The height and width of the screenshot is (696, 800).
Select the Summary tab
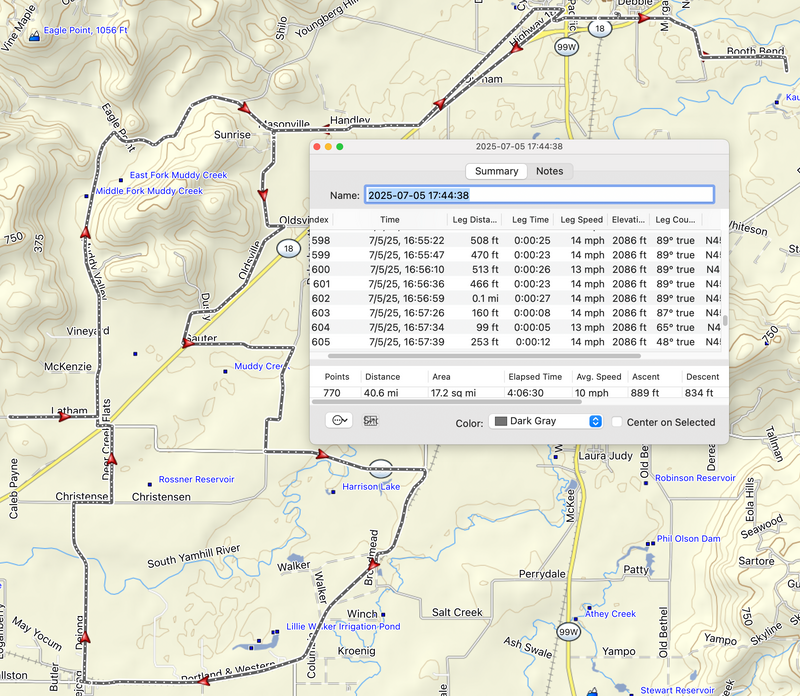tap(496, 171)
